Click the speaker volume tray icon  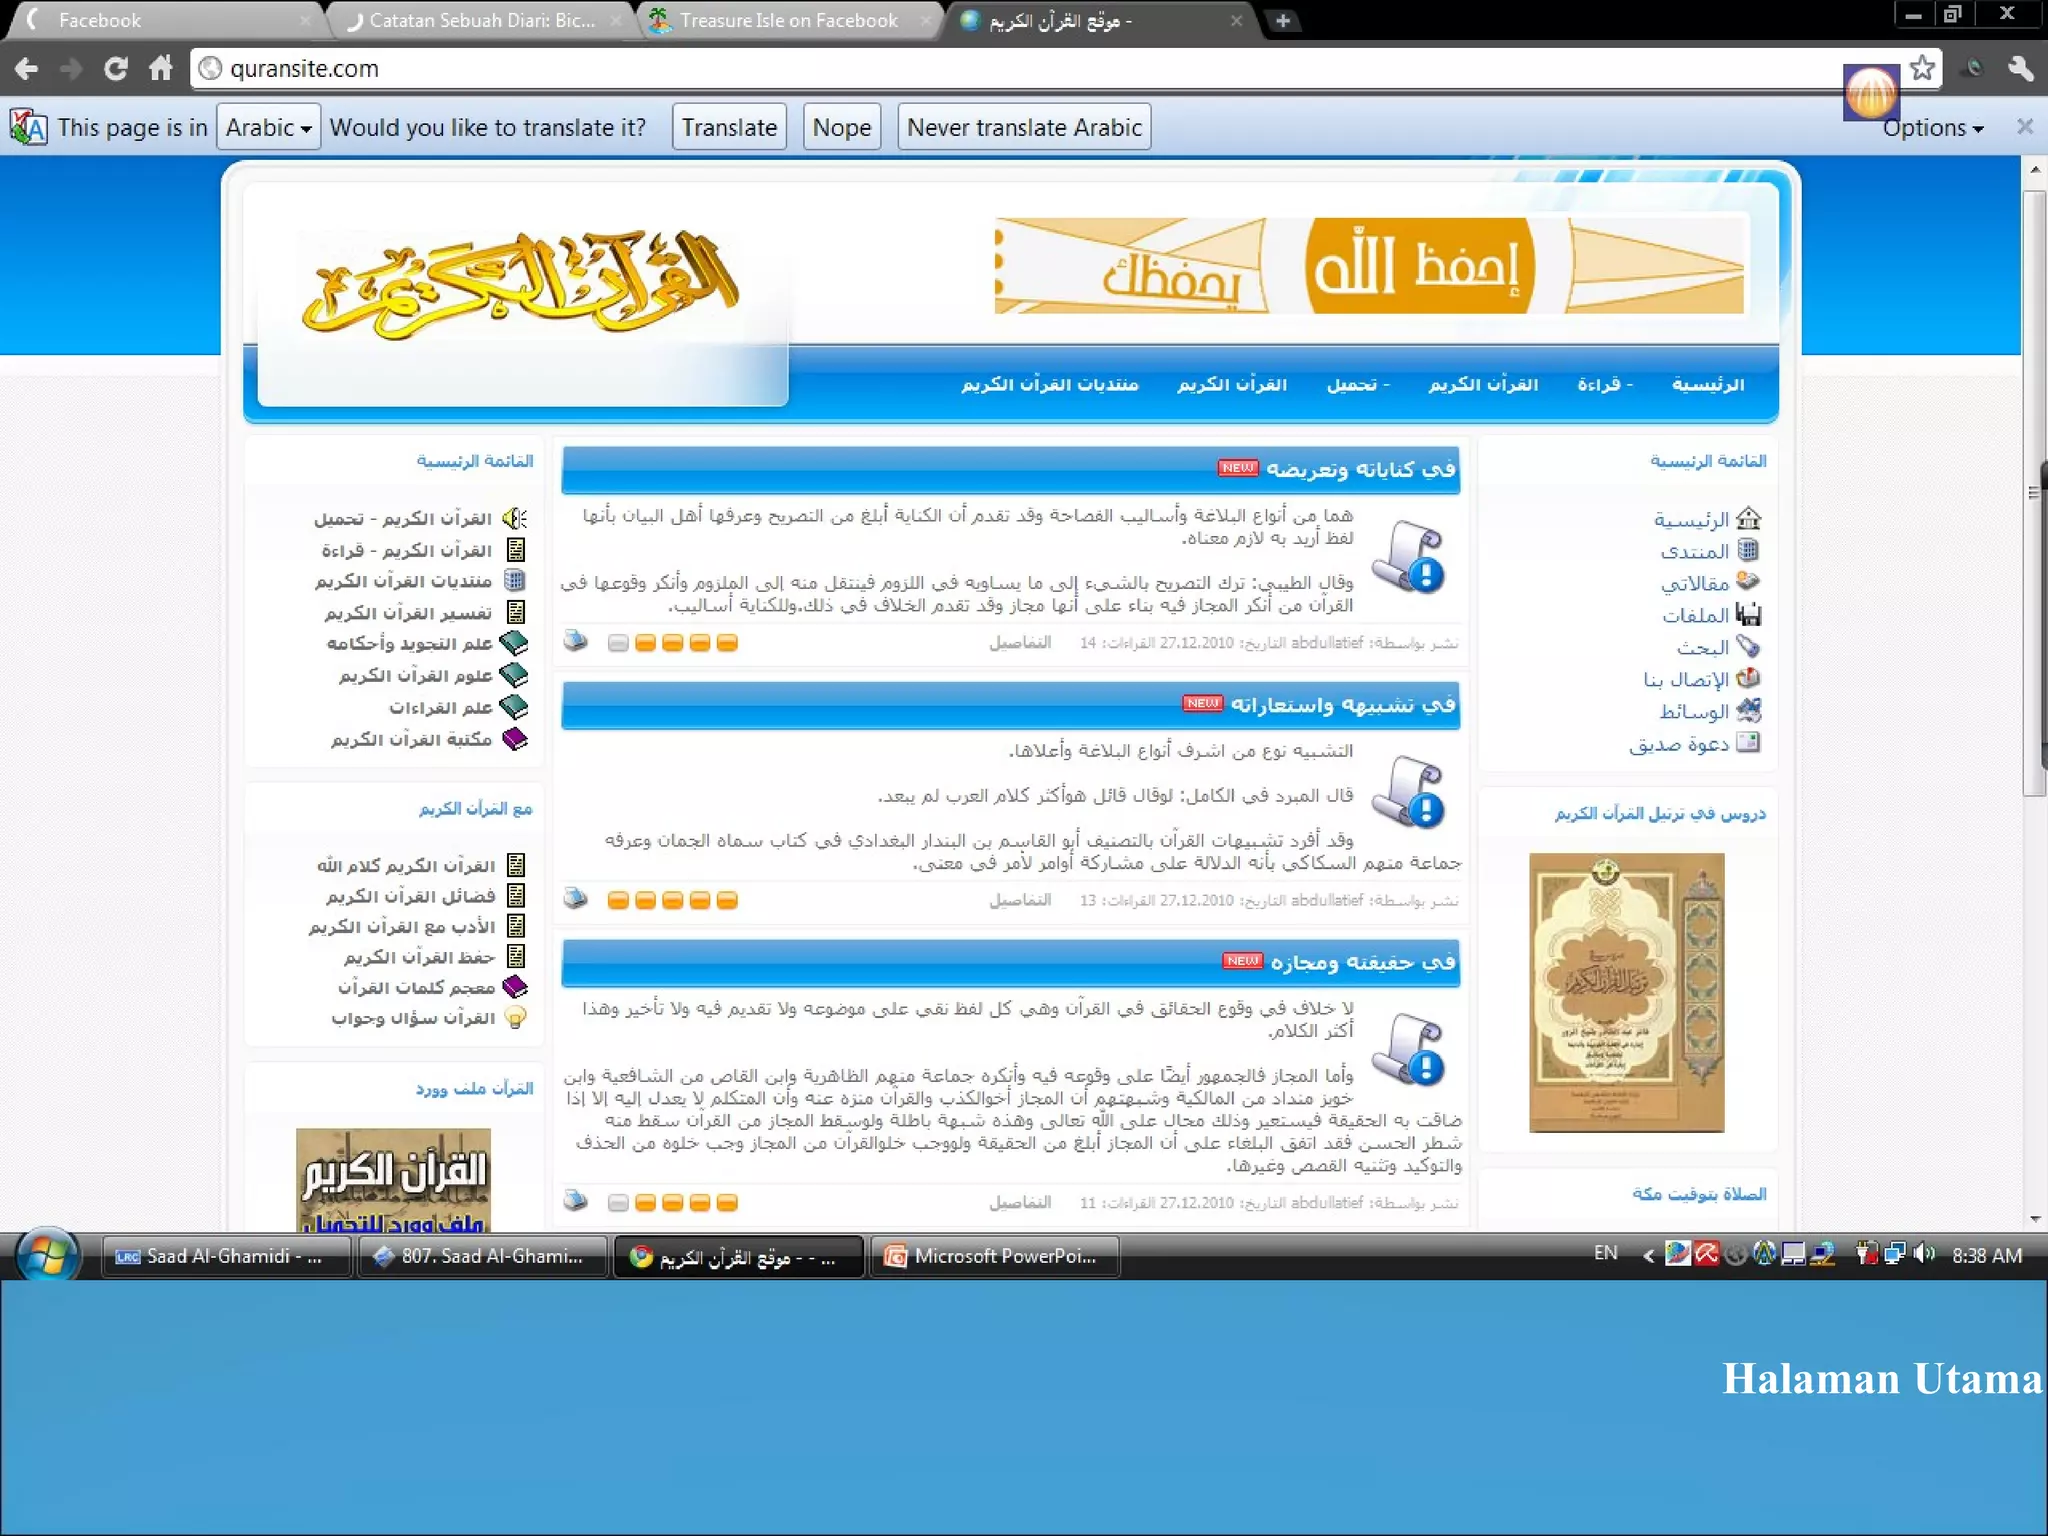click(x=1923, y=1254)
